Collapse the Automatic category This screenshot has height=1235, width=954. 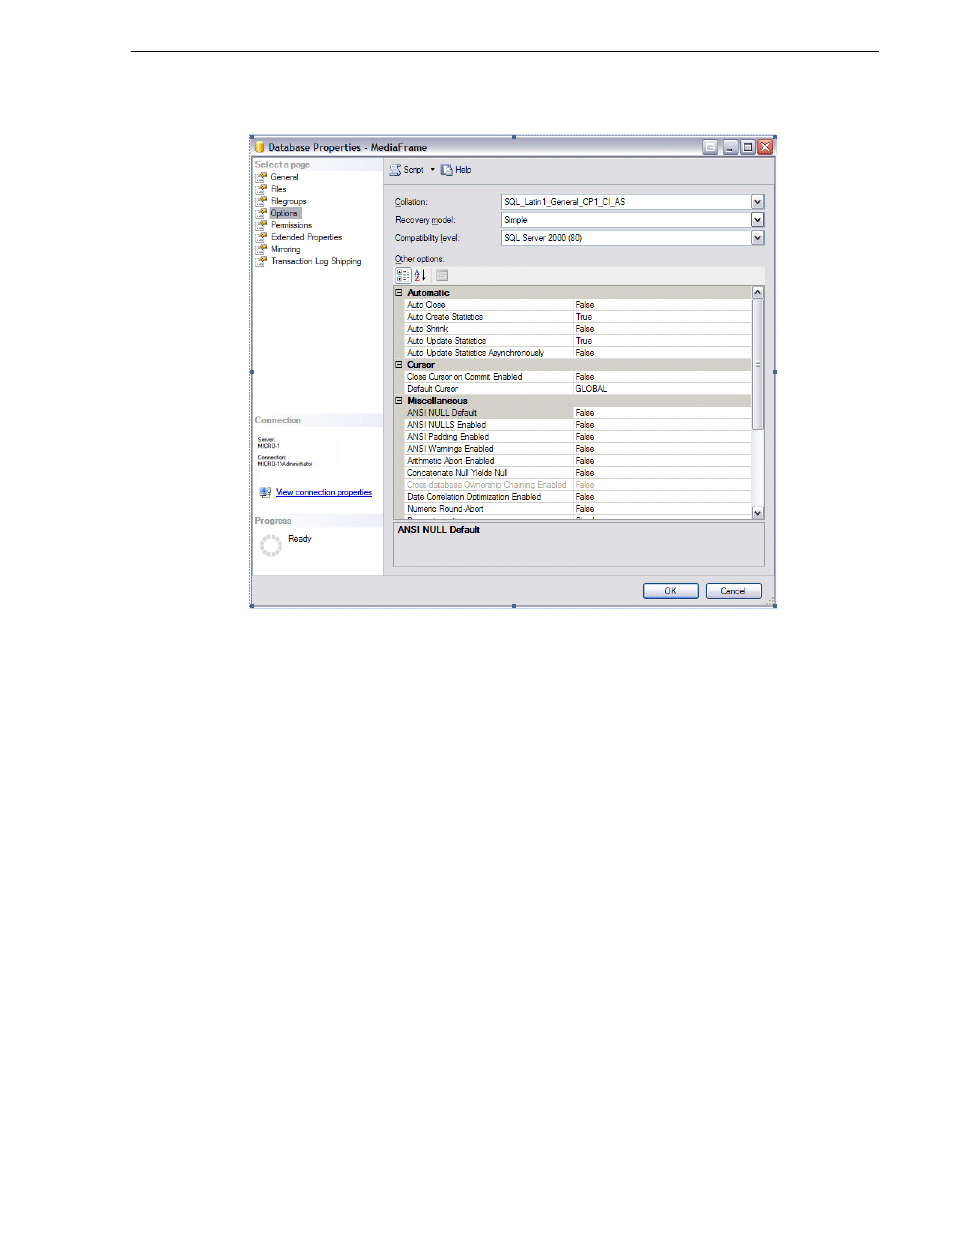pyautogui.click(x=399, y=293)
